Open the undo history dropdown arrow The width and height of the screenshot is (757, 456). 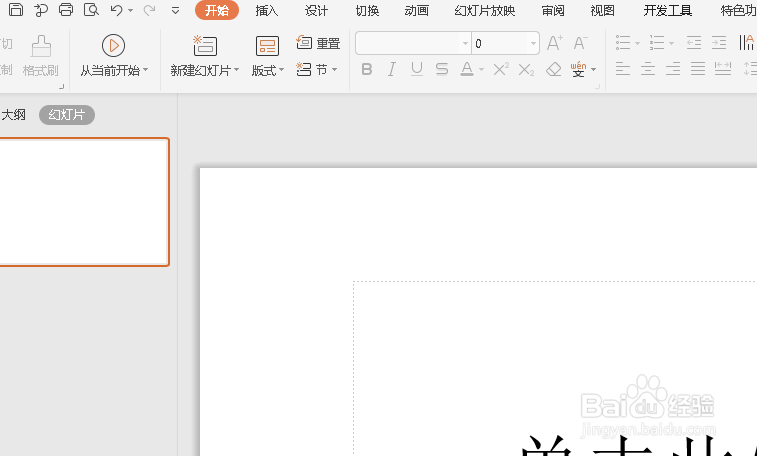[x=130, y=11]
